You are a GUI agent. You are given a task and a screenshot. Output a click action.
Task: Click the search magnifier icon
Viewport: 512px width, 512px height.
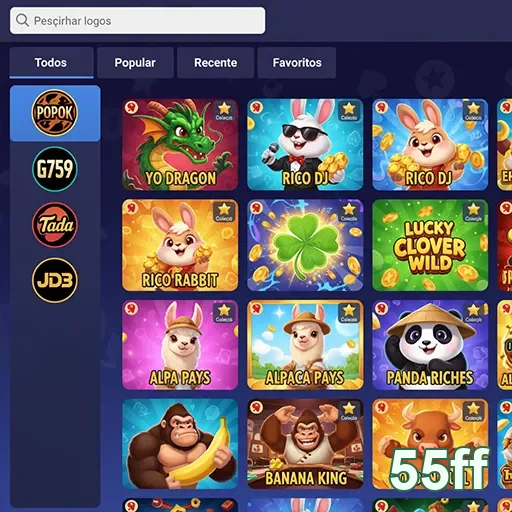22,20
